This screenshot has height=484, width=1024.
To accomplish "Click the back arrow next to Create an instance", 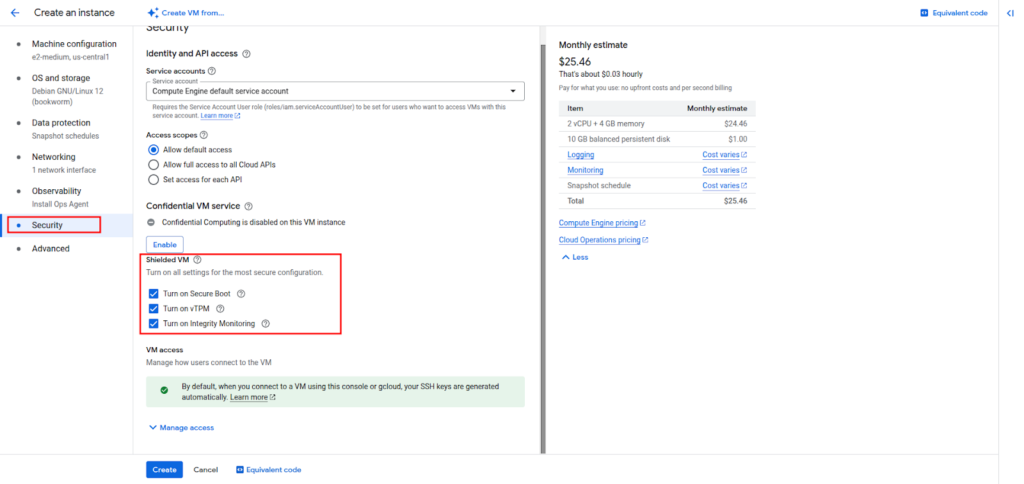I will coord(15,12).
